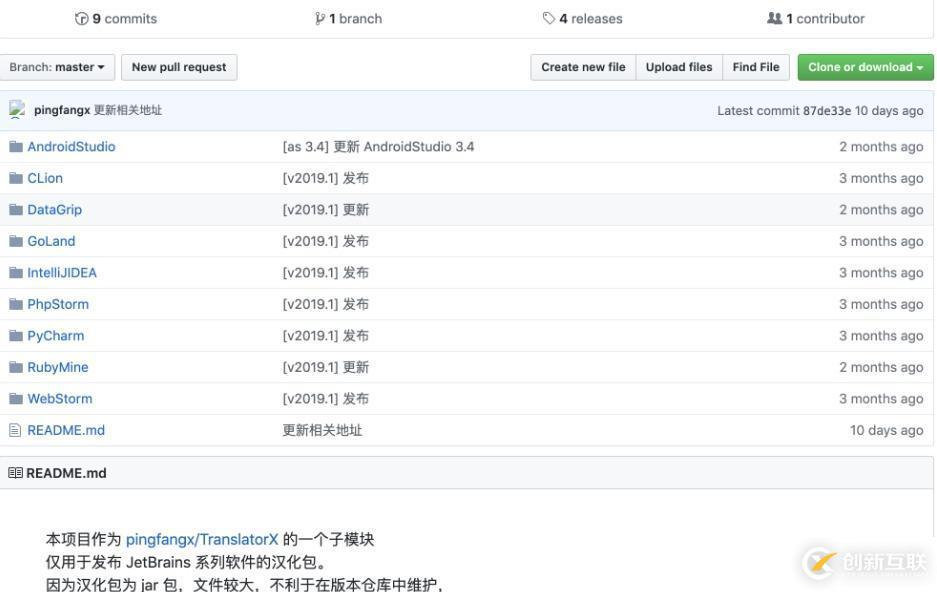The image size is (937, 592).
Task: Open RubyMine row commit message [v2019.1] 更新
Action: point(326,367)
